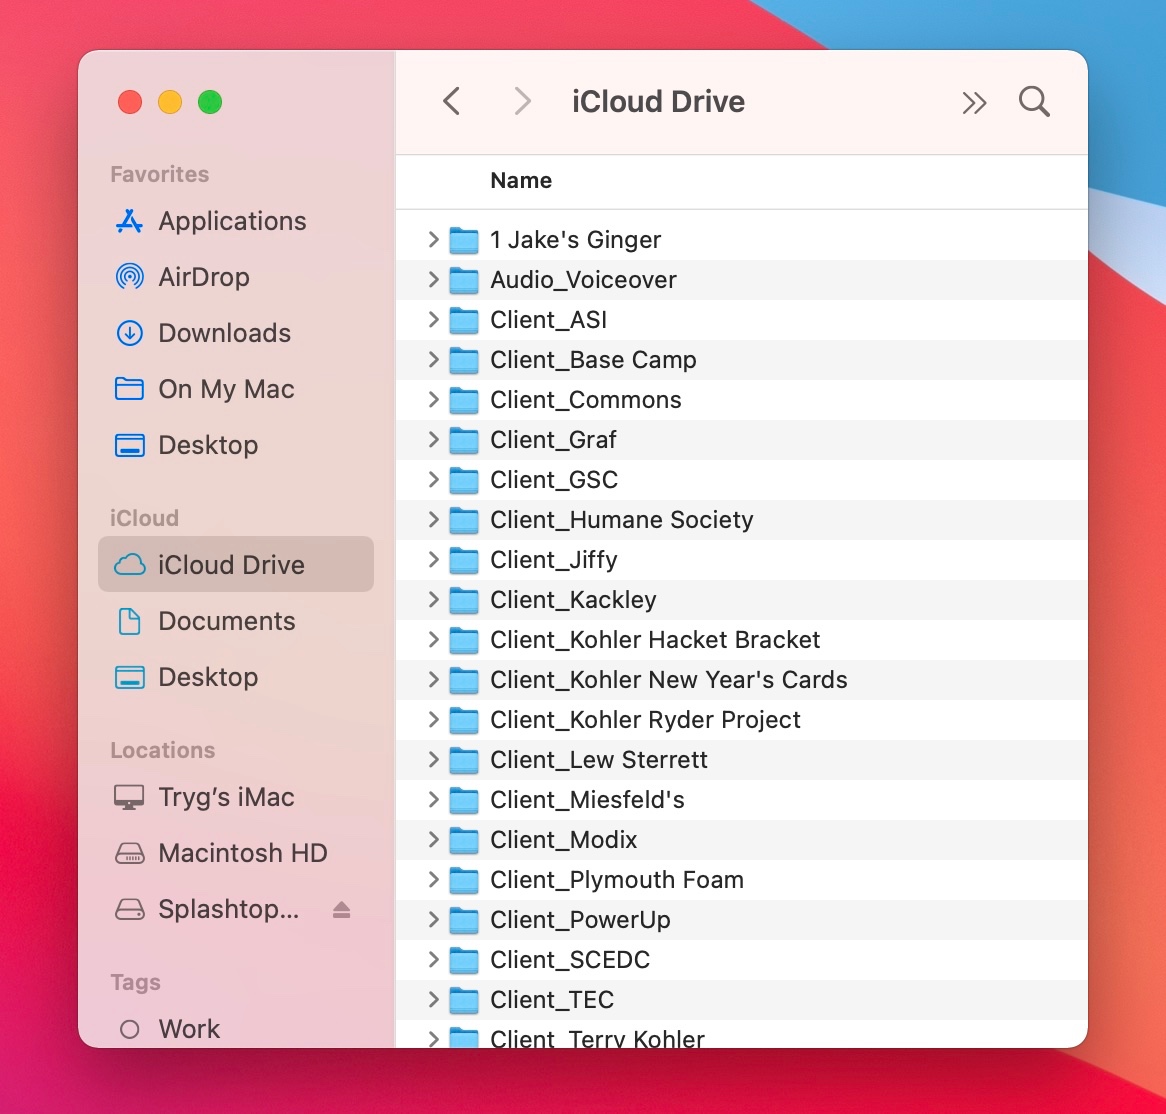Click the Tryg's iMac label
This screenshot has height=1114, width=1166.
[x=227, y=797]
